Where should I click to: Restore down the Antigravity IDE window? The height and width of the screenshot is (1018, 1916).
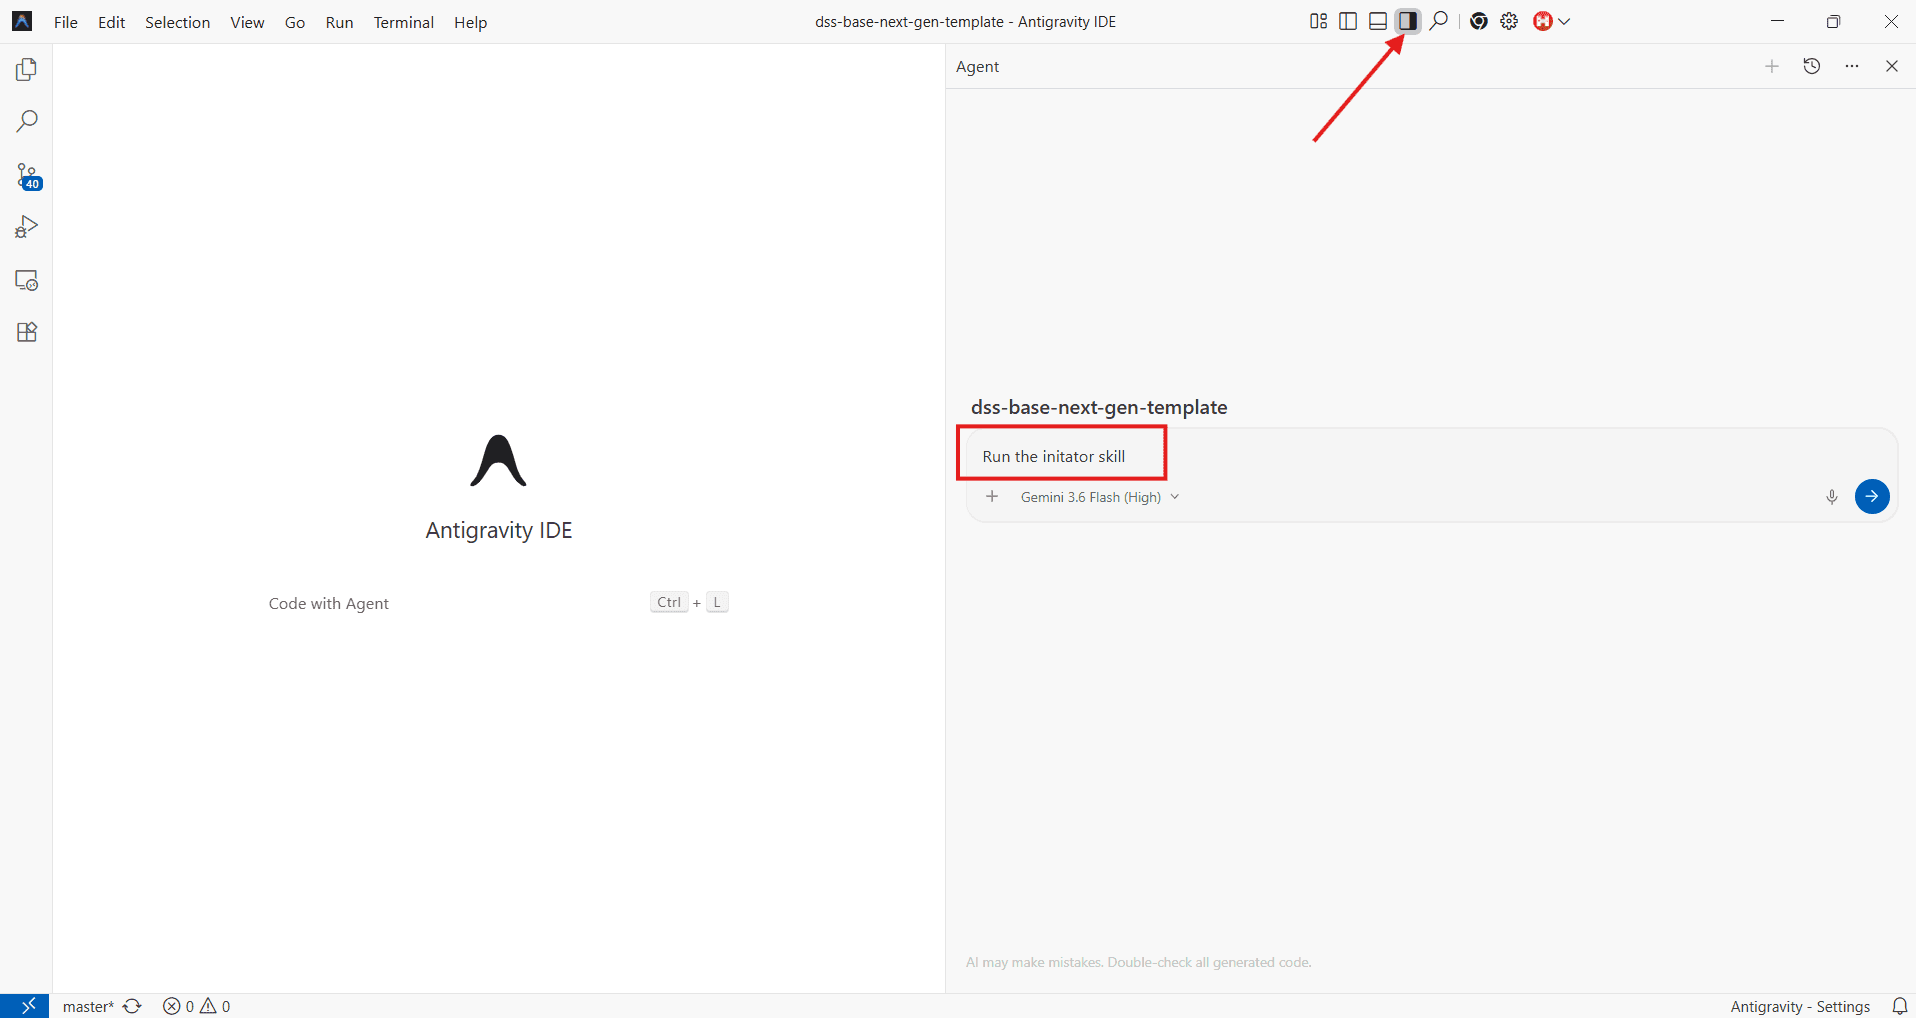tap(1833, 21)
